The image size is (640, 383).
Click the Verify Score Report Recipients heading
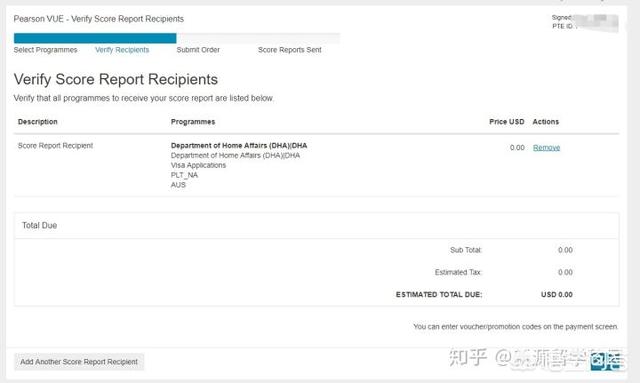coord(116,79)
